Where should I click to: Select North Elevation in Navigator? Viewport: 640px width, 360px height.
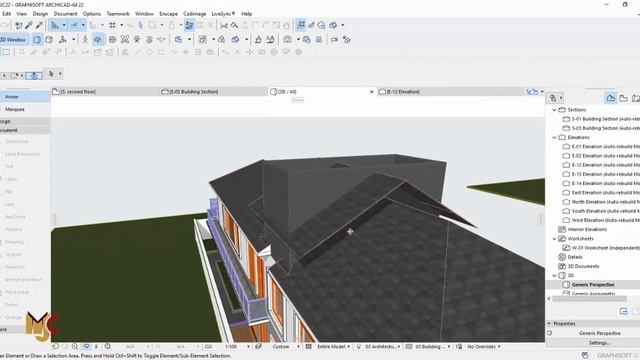click(601, 202)
